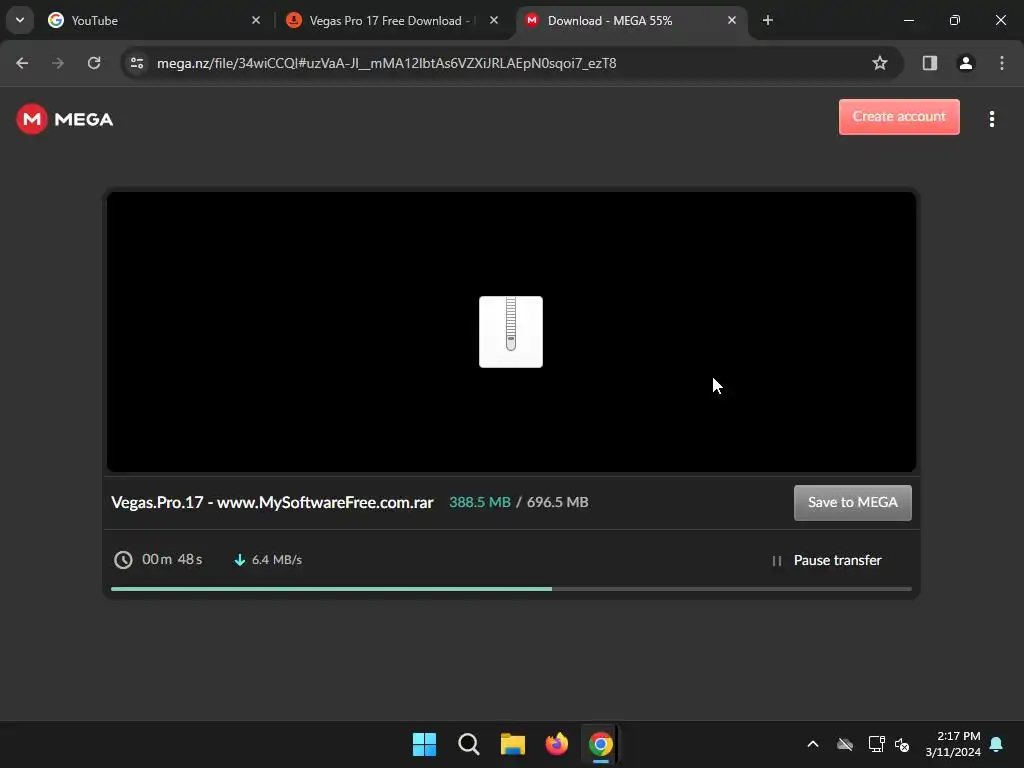This screenshot has width=1024, height=768.
Task: Open the Chrome profile menu
Action: (x=966, y=63)
